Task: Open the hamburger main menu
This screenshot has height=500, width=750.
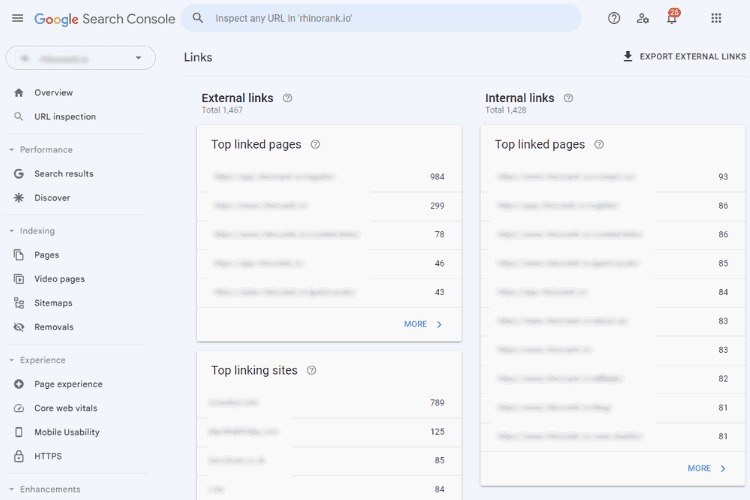Action: [18, 18]
